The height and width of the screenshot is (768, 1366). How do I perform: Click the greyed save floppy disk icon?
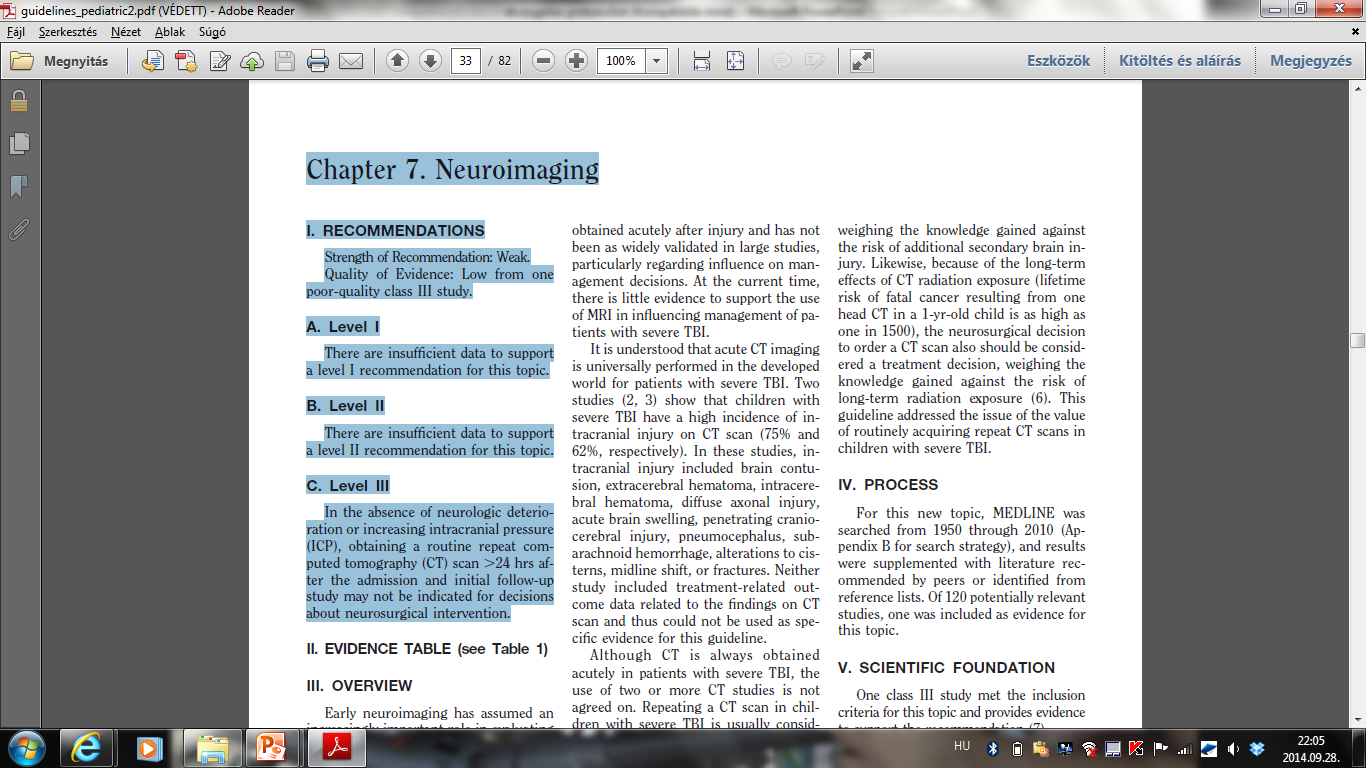(x=285, y=61)
